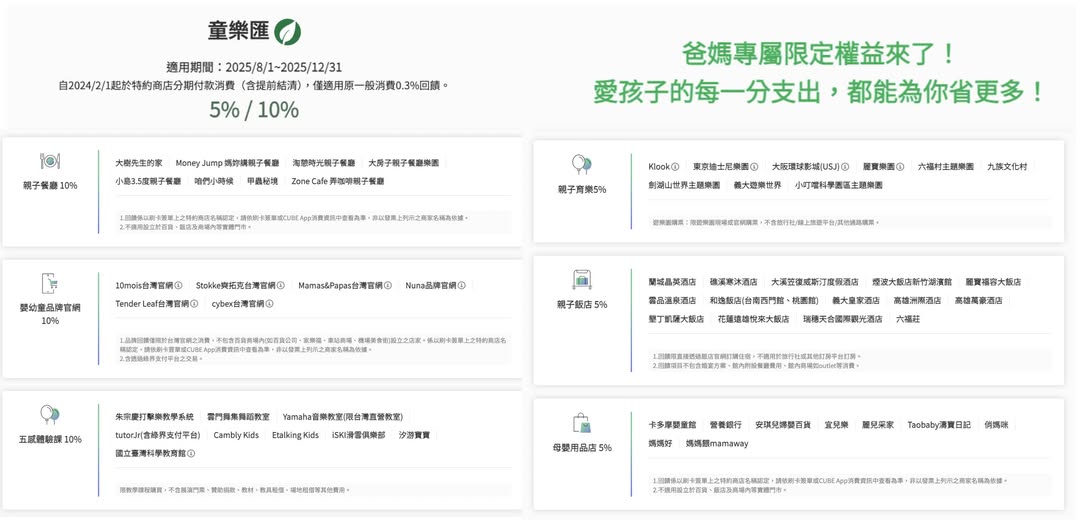
Task: Open info icon beside 國立臺灣科學教育館
Action: pos(191,454)
